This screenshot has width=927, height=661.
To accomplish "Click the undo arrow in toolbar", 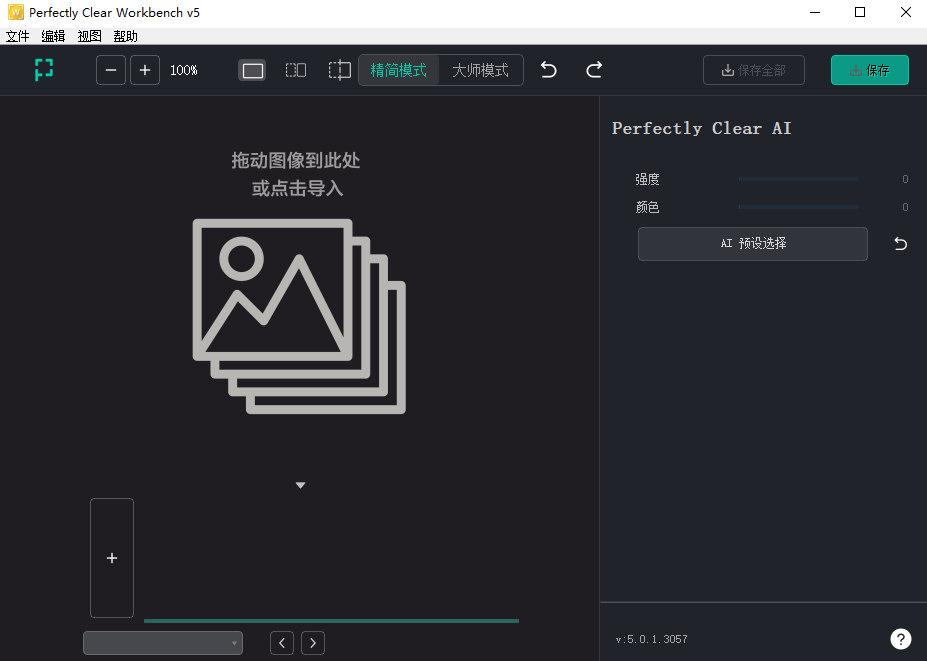I will pos(549,70).
